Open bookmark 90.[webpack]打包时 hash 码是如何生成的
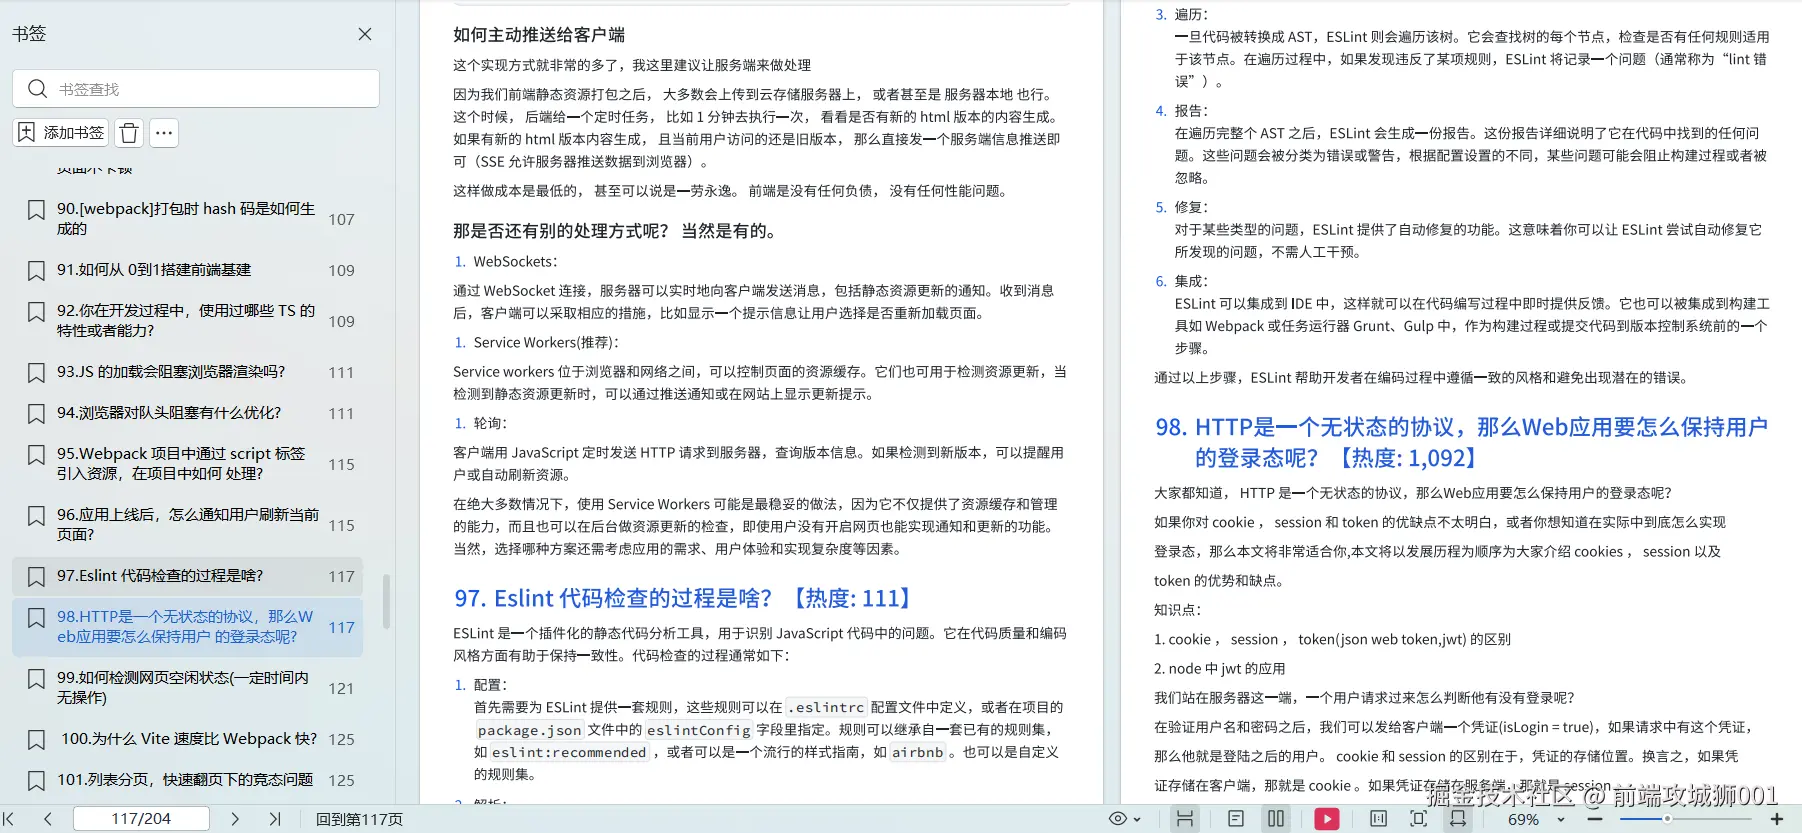The width and height of the screenshot is (1802, 833). 187,219
